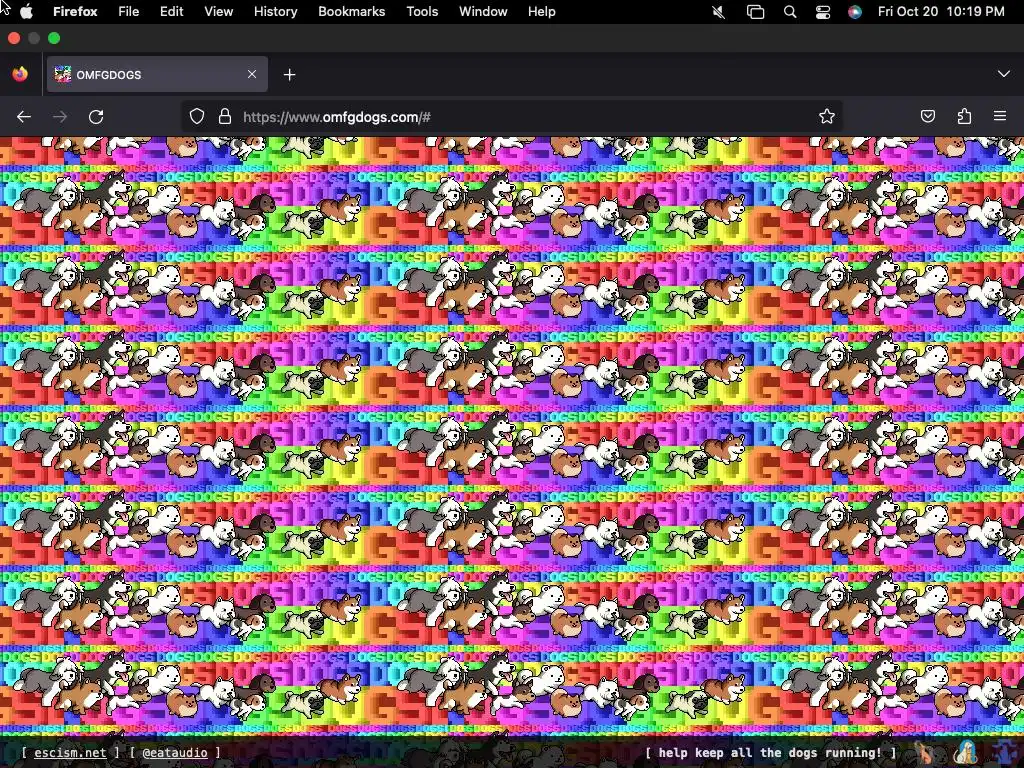Open a new tab with plus
Image resolution: width=1024 pixels, height=768 pixels.
[289, 75]
